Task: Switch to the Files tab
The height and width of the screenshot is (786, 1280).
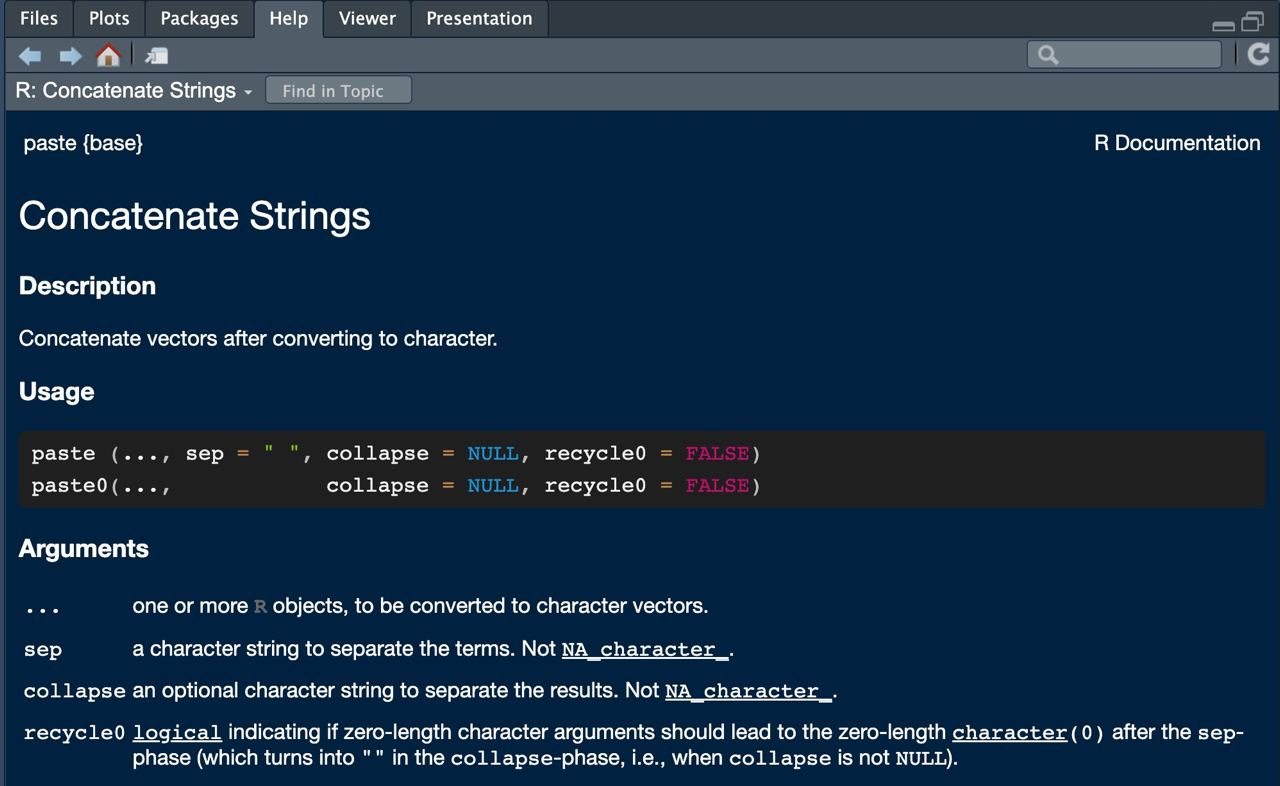Action: [39, 18]
